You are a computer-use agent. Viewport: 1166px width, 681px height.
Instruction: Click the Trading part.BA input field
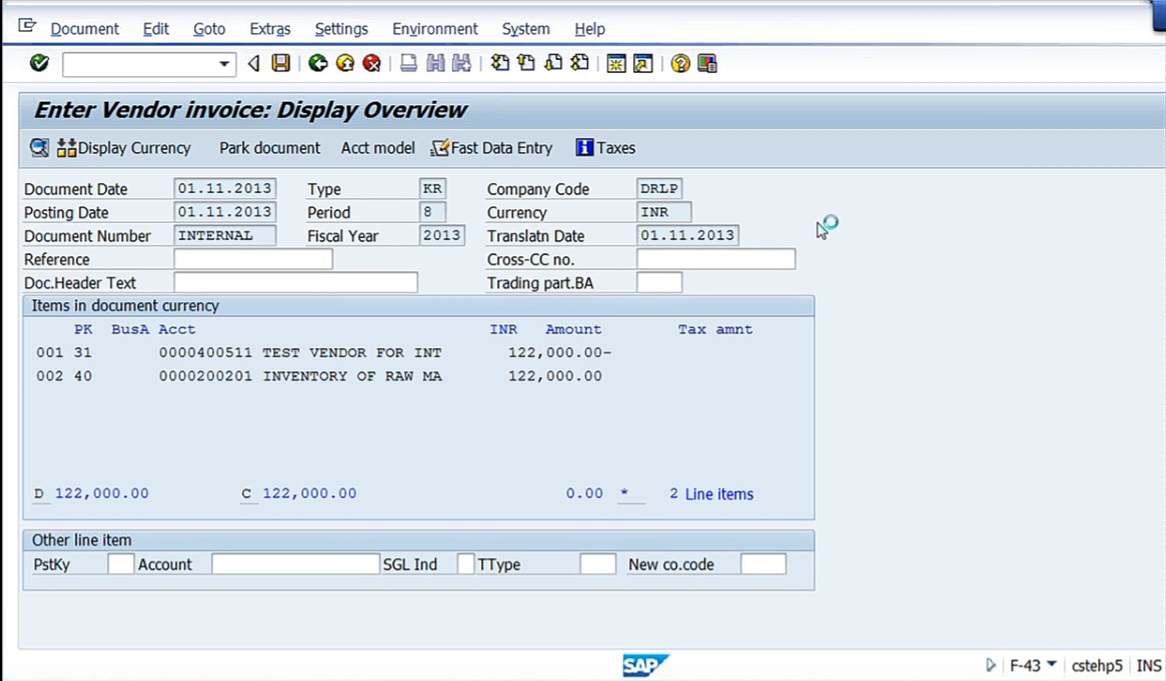pos(660,283)
